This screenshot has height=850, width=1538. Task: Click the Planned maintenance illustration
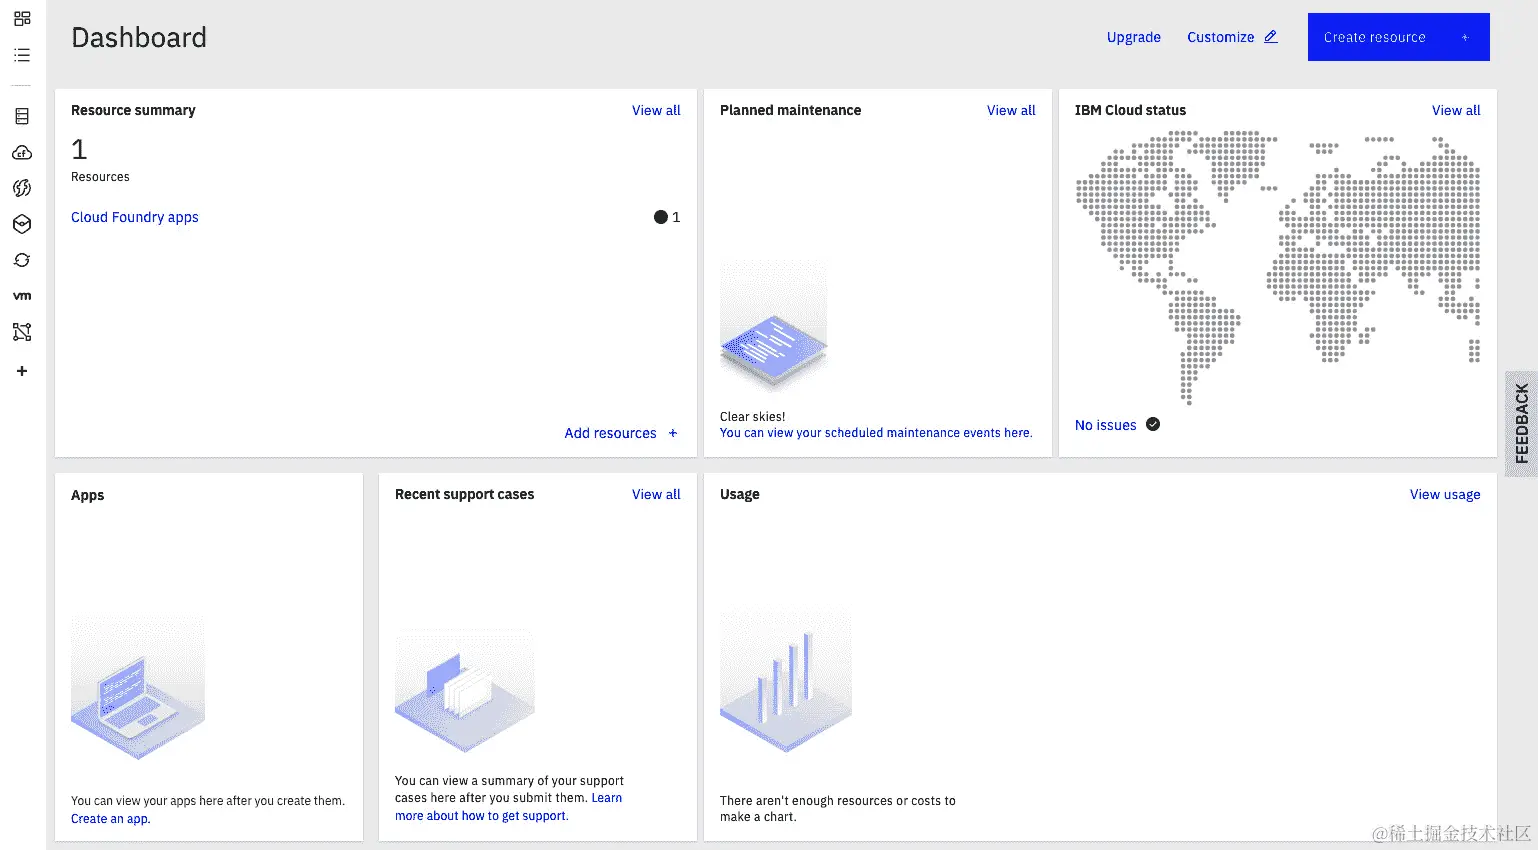point(774,326)
